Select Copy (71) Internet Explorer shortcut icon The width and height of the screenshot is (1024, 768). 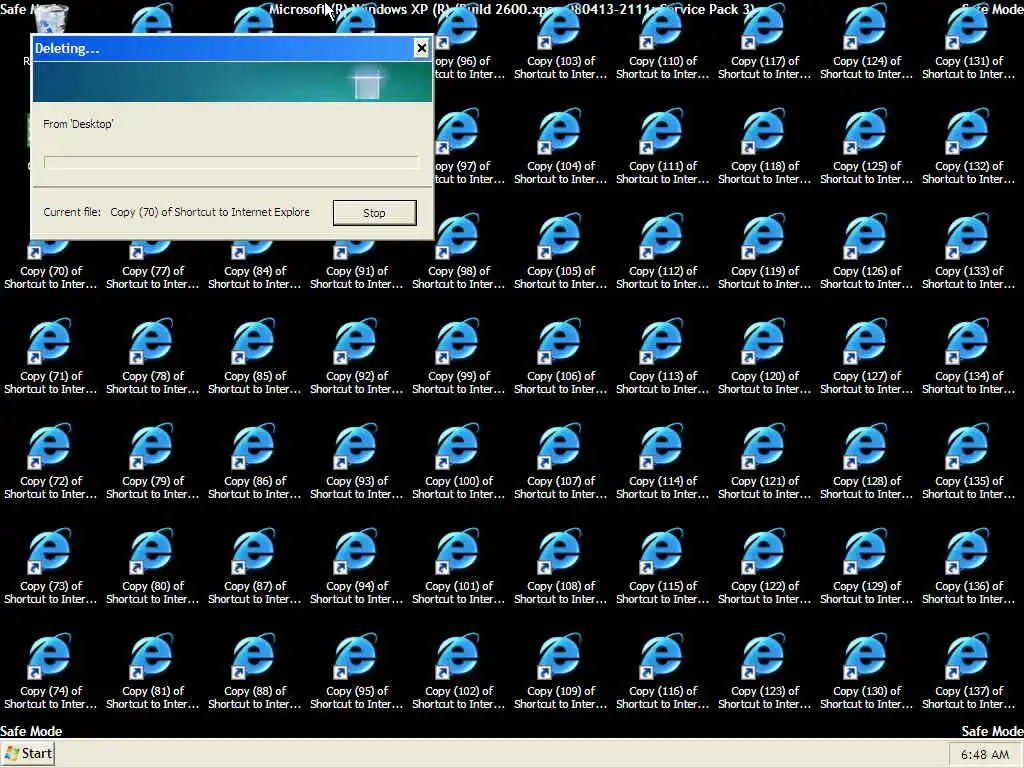[50, 341]
